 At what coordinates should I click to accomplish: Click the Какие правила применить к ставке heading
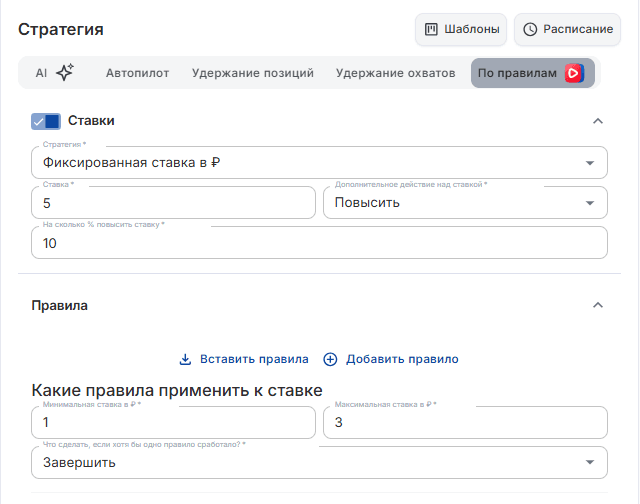tap(177, 390)
